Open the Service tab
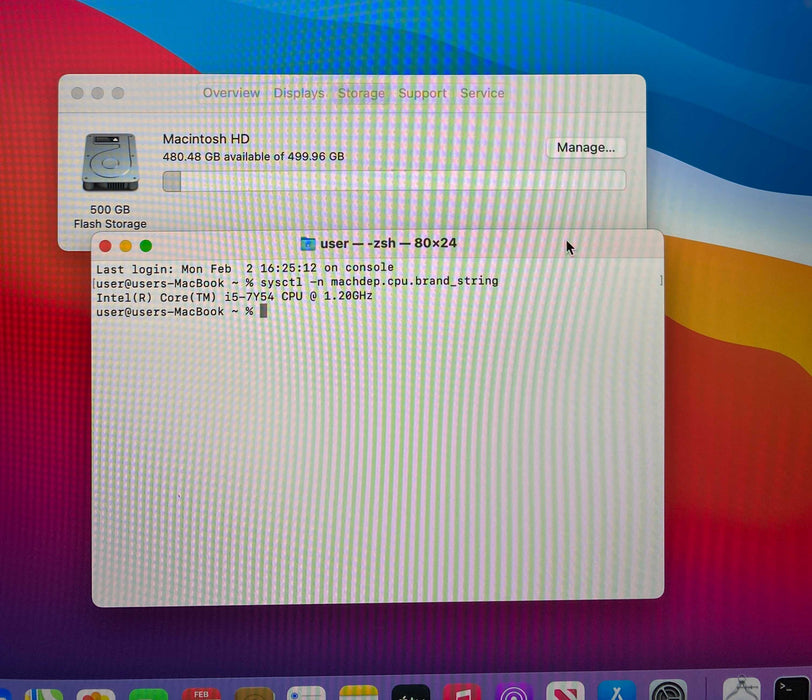The image size is (812, 700). click(x=482, y=93)
